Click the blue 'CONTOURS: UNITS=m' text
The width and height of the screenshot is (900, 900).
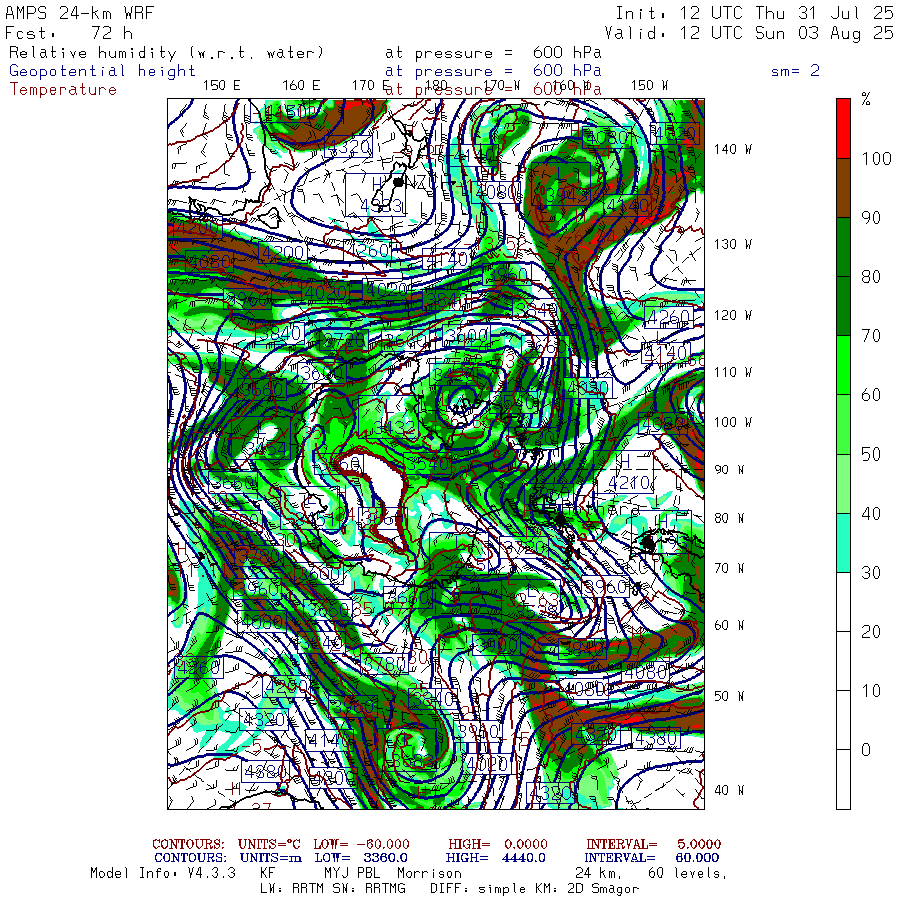pos(228,858)
